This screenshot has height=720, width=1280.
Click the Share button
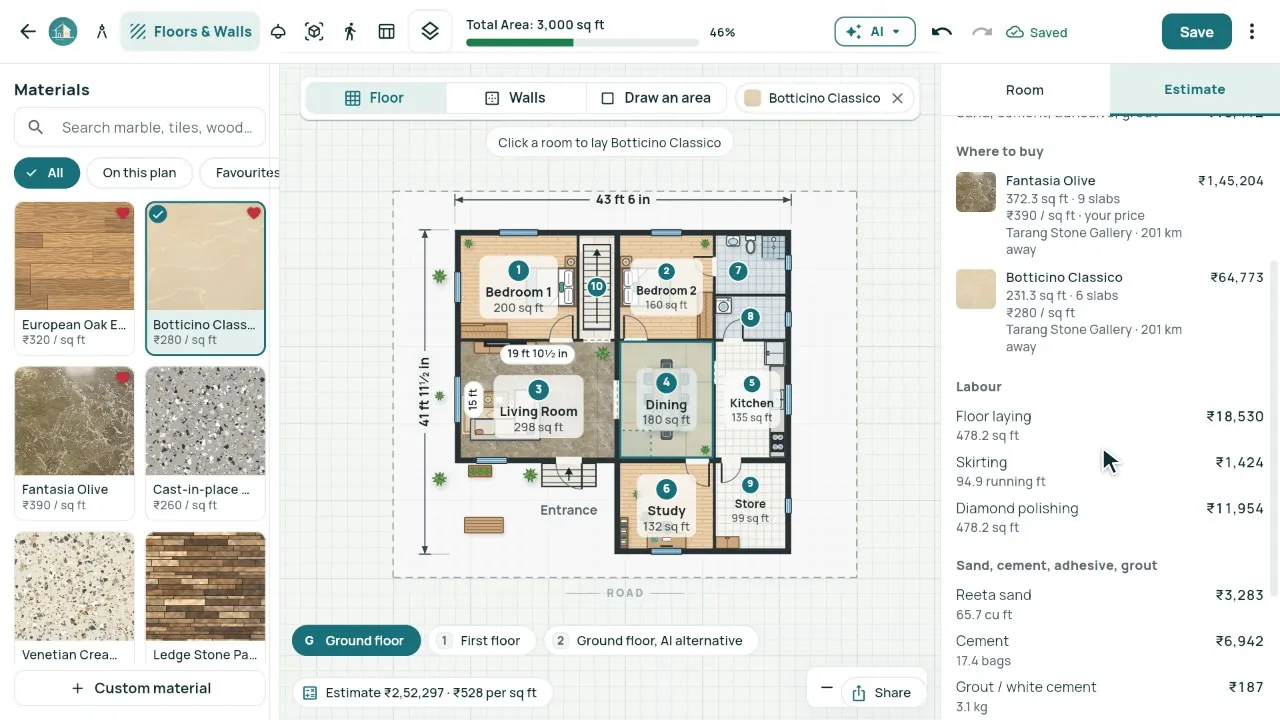[x=881, y=692]
